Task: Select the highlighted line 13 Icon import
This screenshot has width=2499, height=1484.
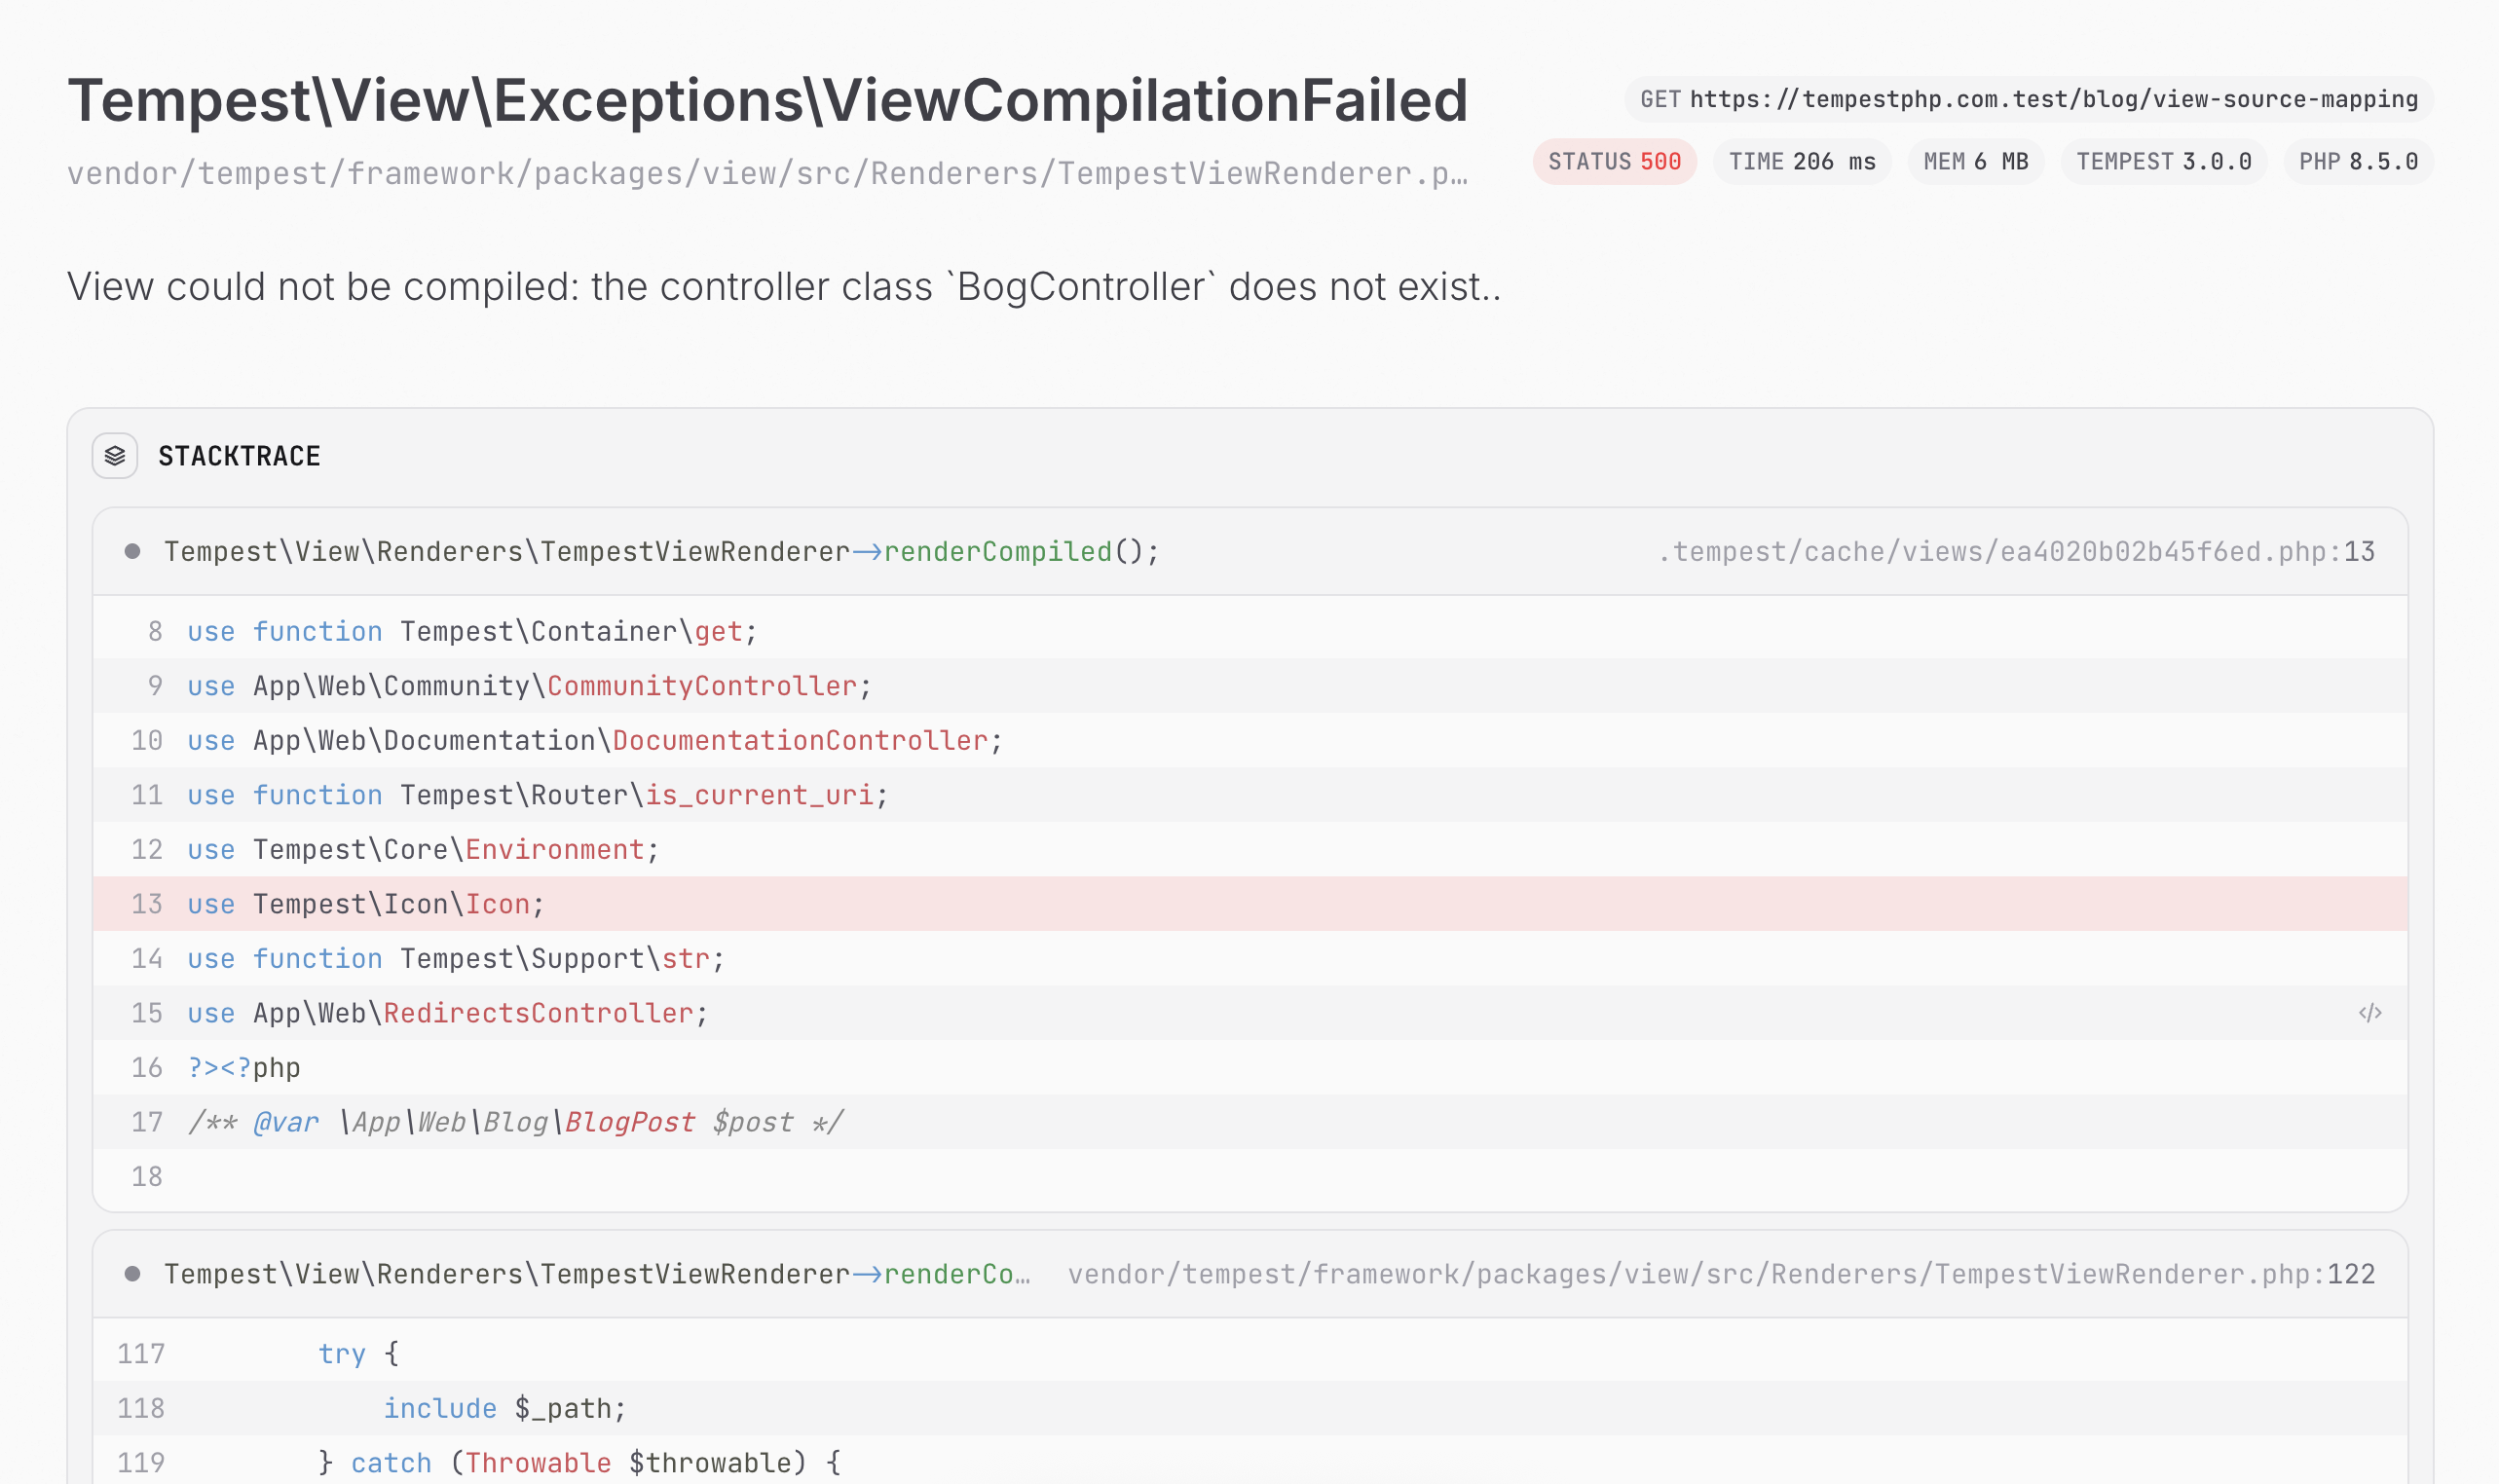Action: 366,904
